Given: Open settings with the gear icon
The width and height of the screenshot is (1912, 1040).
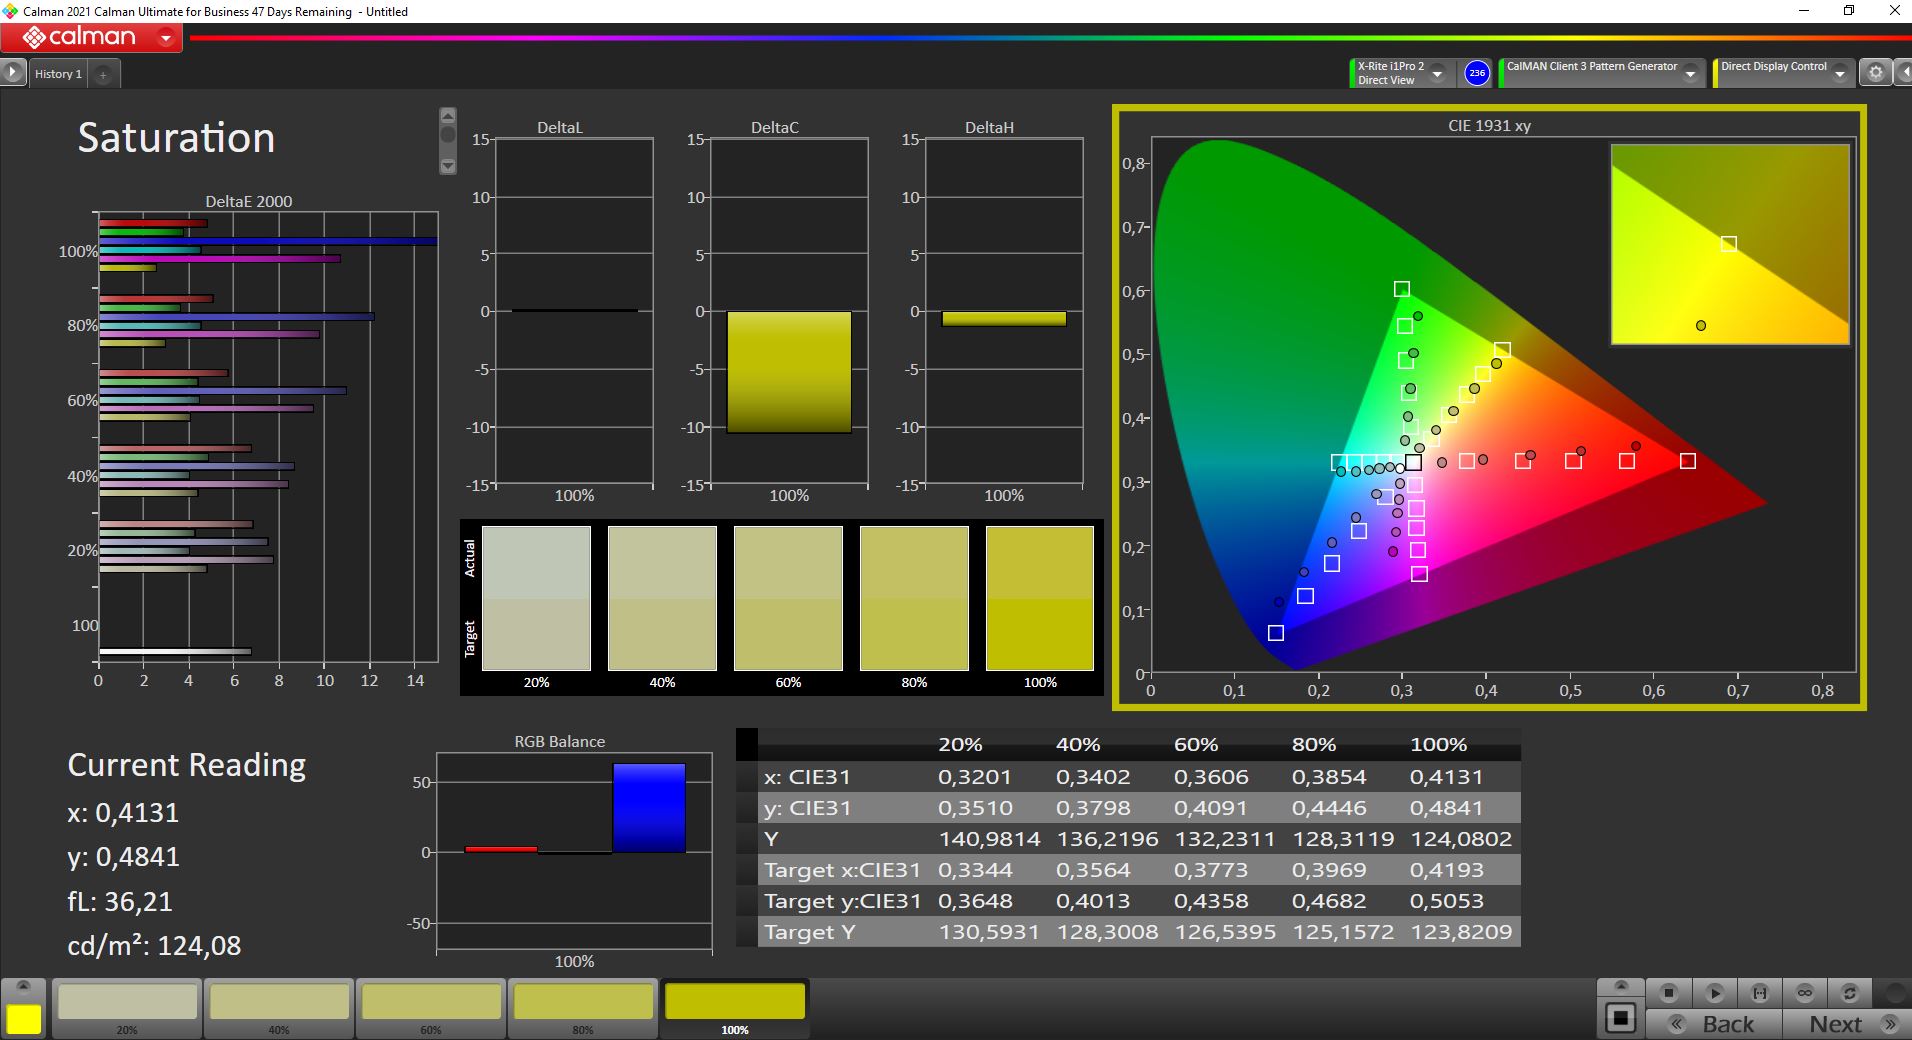Looking at the screenshot, I should [1876, 73].
